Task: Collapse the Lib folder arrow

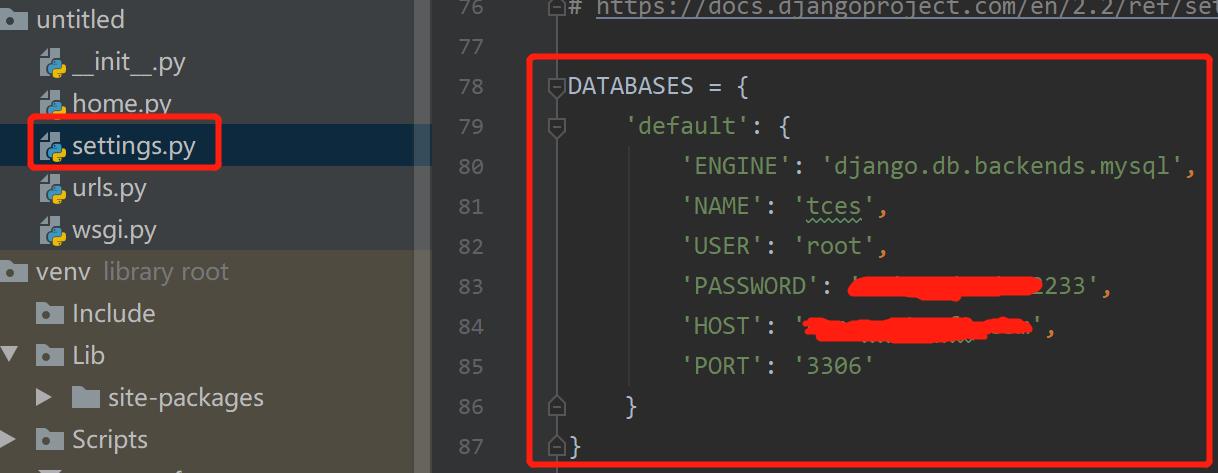Action: [x=10, y=355]
